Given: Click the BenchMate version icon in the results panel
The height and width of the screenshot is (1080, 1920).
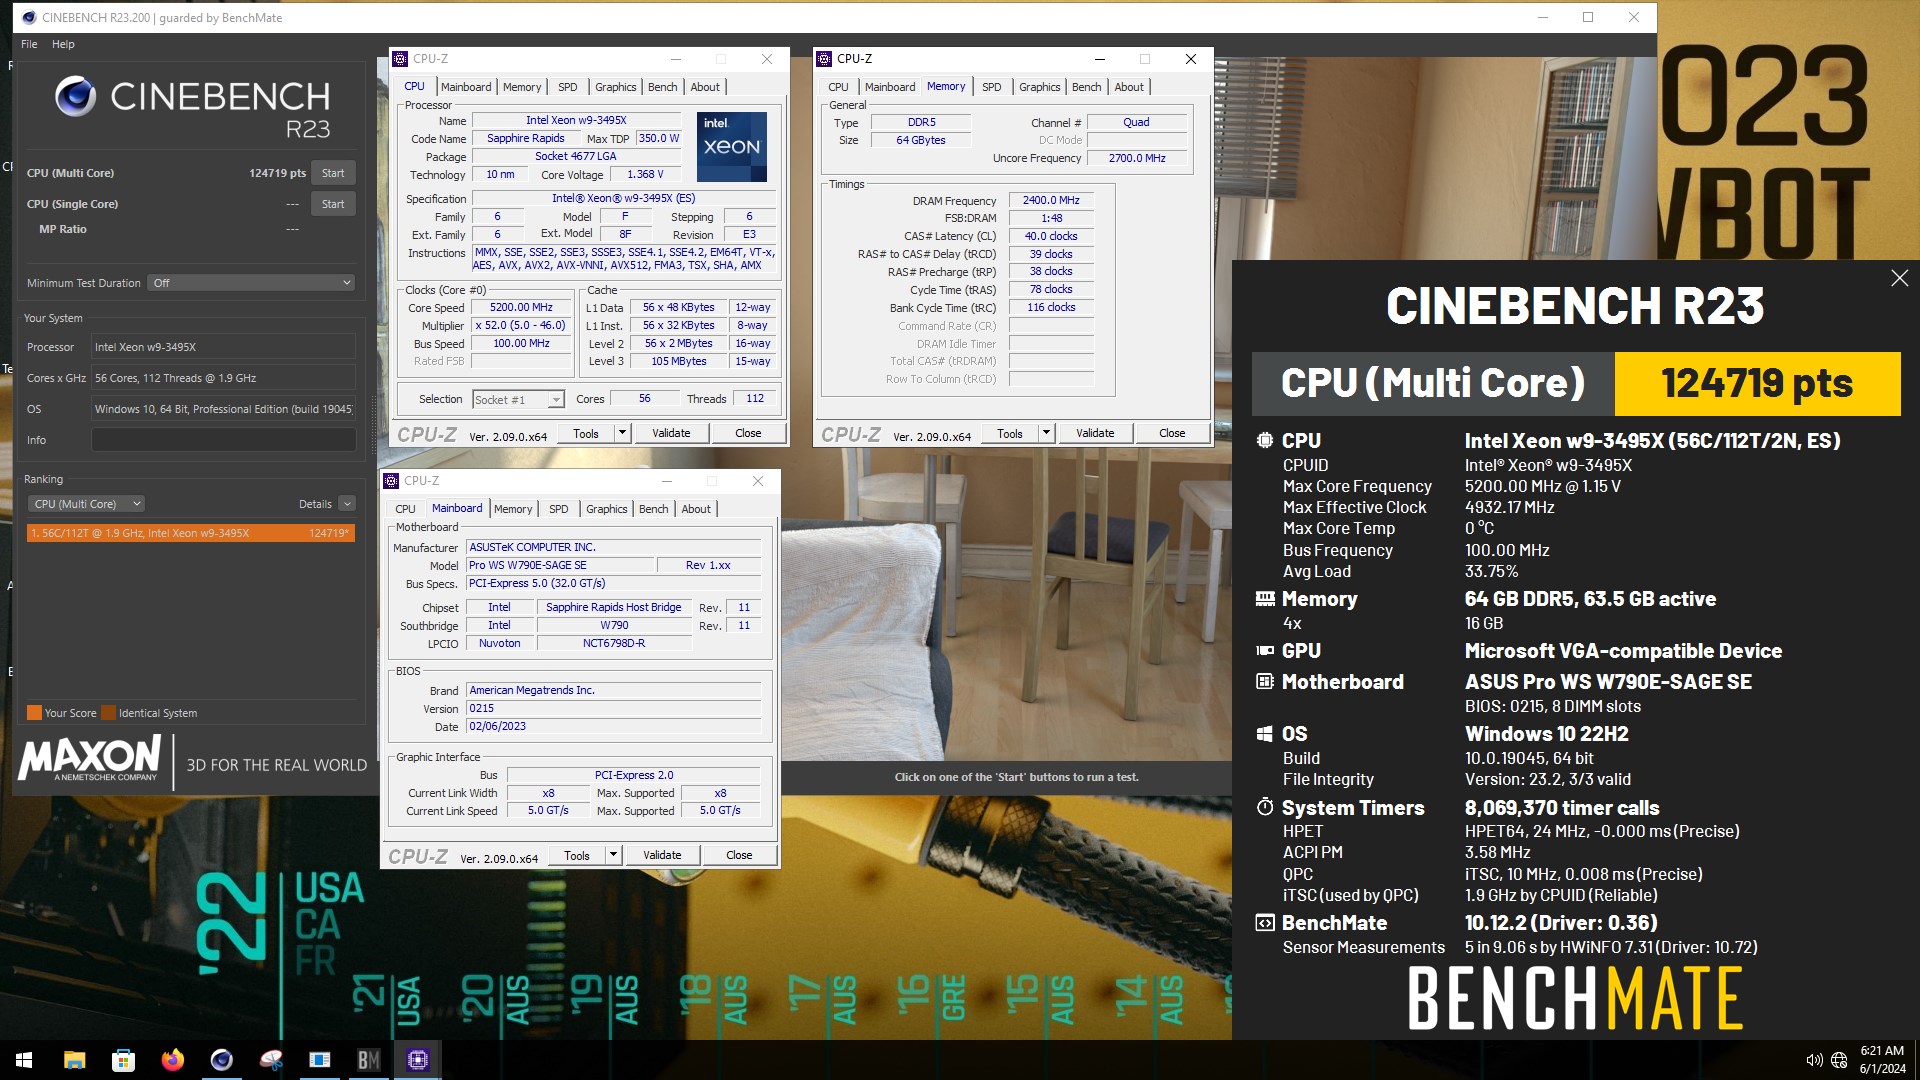Looking at the screenshot, I should (x=1265, y=922).
